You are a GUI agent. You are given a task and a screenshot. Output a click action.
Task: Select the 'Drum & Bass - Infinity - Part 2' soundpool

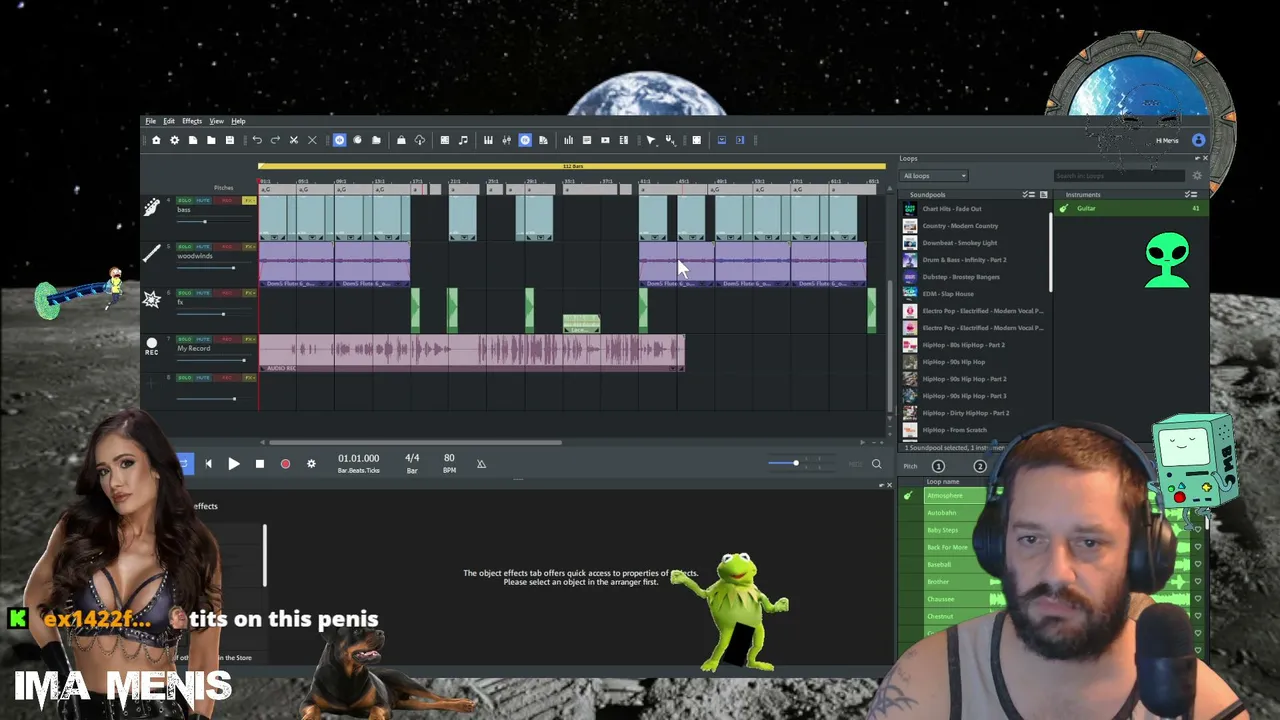(x=964, y=260)
